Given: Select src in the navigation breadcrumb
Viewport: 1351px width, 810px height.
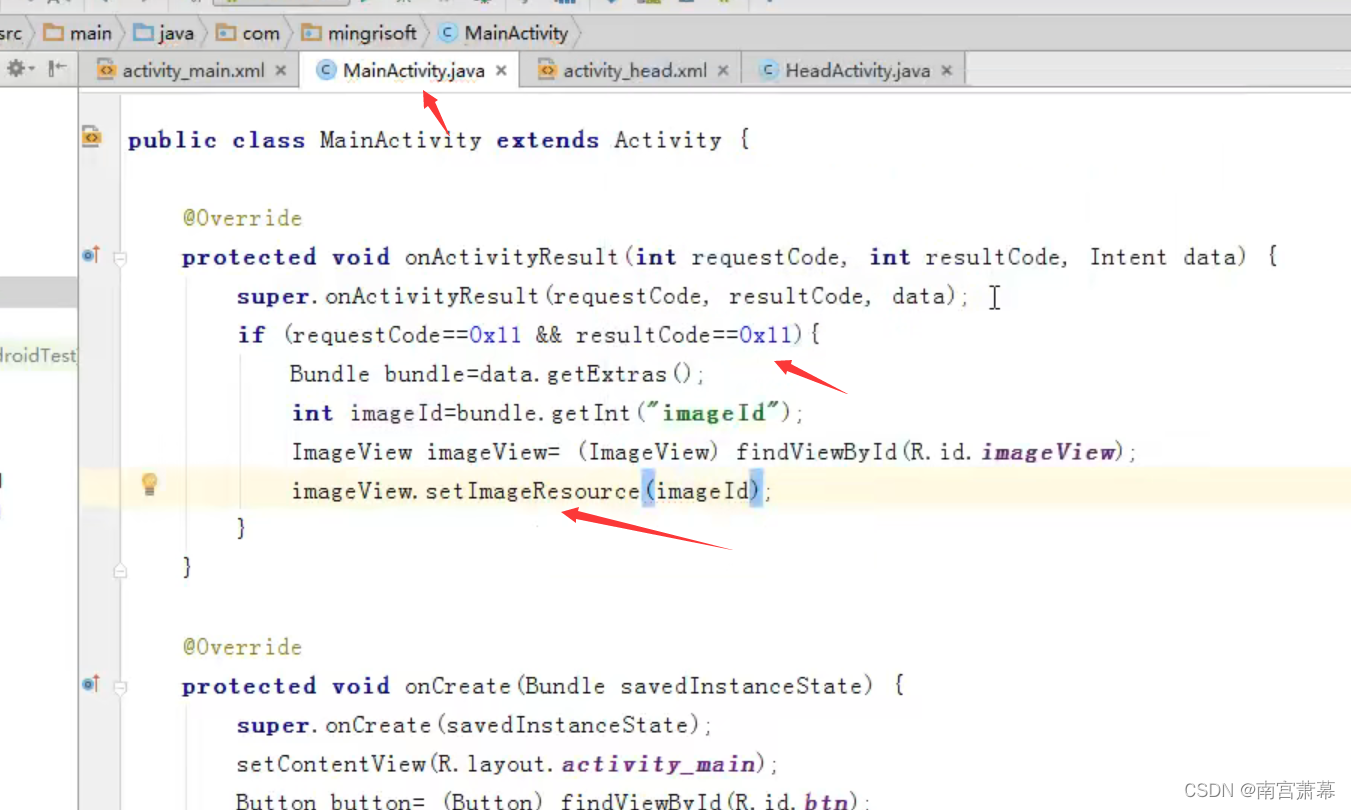Looking at the screenshot, I should pyautogui.click(x=11, y=33).
